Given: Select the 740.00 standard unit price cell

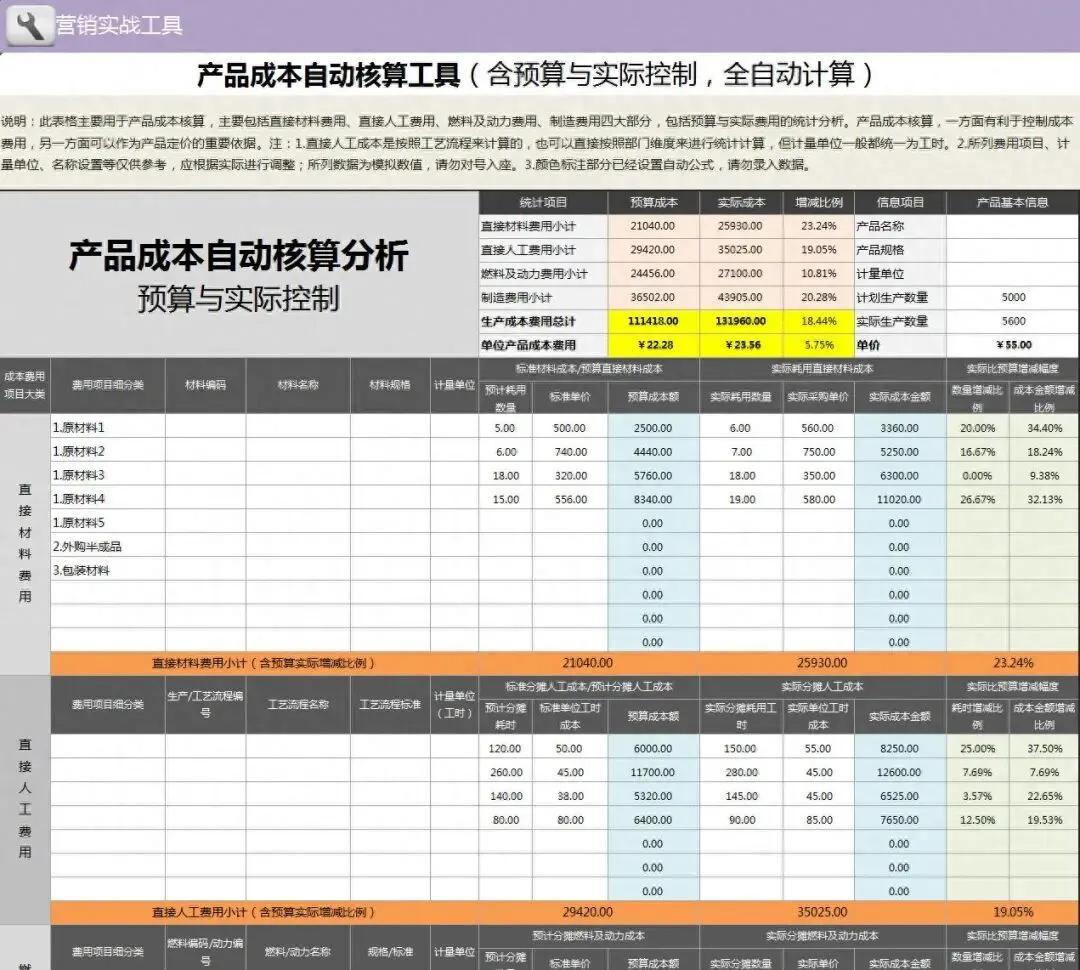Looking at the screenshot, I should click(x=570, y=452).
